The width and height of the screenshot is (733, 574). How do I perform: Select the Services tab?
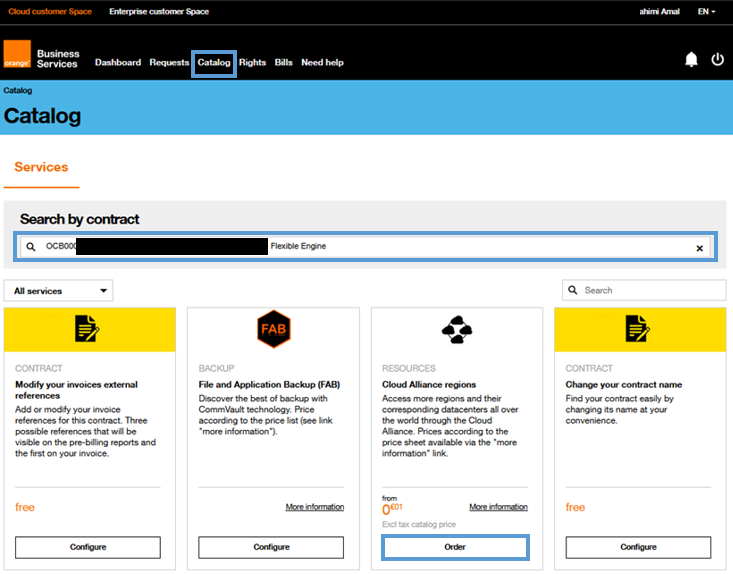click(x=41, y=167)
